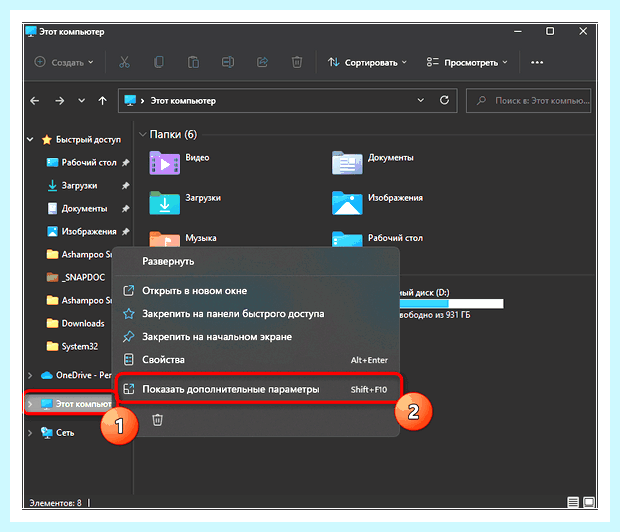
Task: Click the disk D: usage bar
Action: [x=451, y=303]
